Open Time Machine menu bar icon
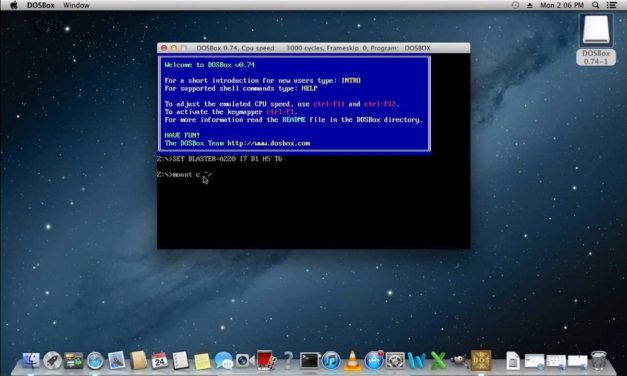The height and width of the screenshot is (376, 627). [x=515, y=5]
